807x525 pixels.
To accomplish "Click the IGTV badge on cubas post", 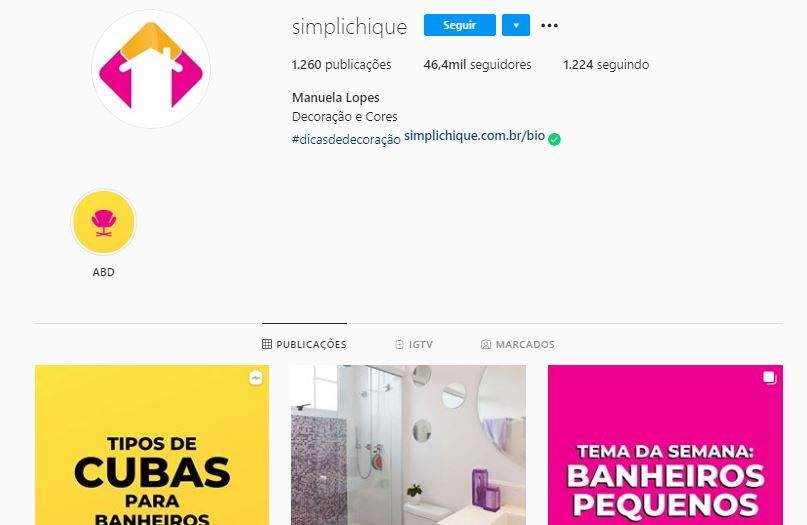I will [x=256, y=378].
